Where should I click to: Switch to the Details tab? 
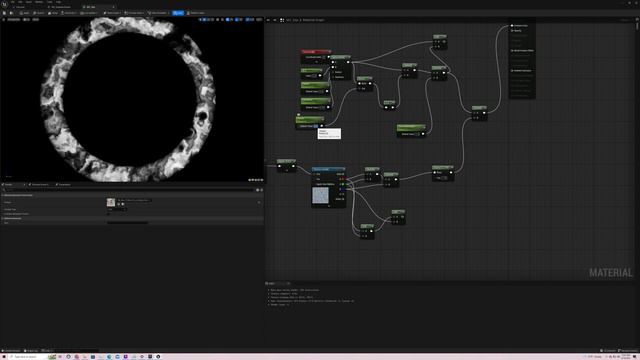coord(9,184)
